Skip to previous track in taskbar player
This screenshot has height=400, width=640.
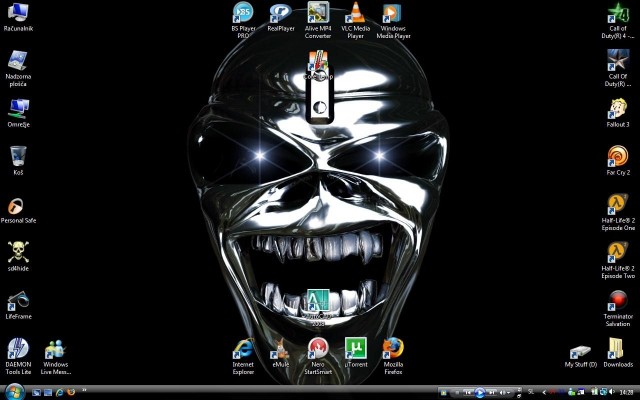[x=468, y=393]
